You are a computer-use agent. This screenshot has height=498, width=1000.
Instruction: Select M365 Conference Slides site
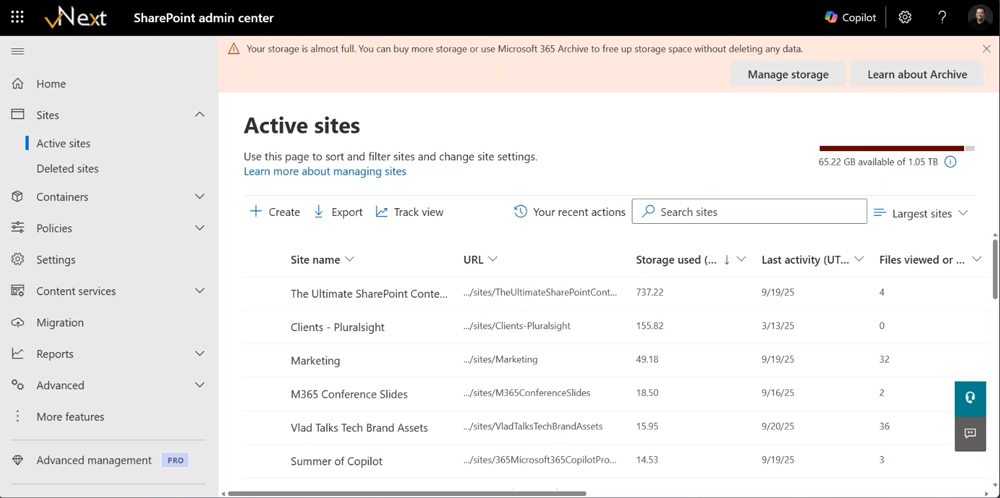pos(349,394)
